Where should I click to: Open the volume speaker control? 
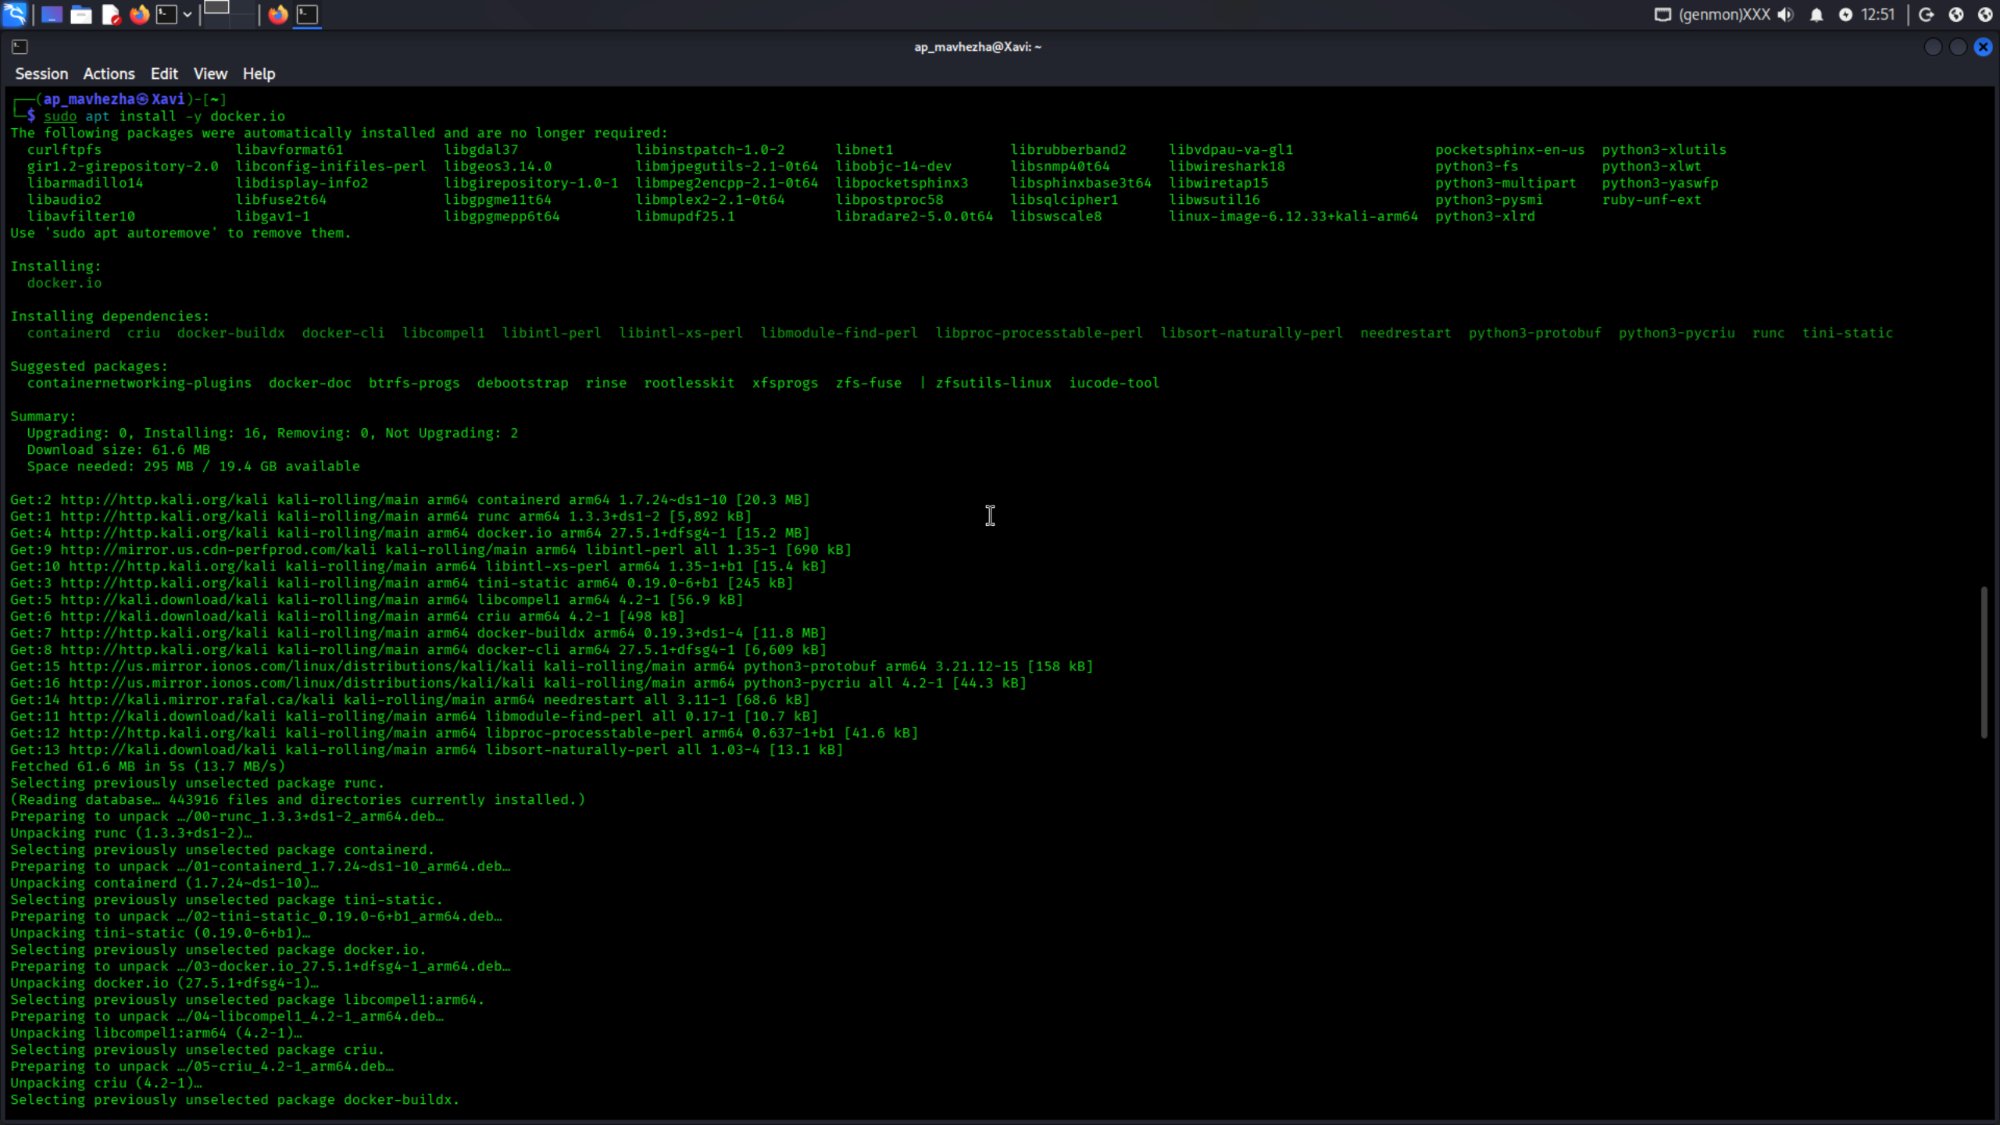pyautogui.click(x=1786, y=15)
